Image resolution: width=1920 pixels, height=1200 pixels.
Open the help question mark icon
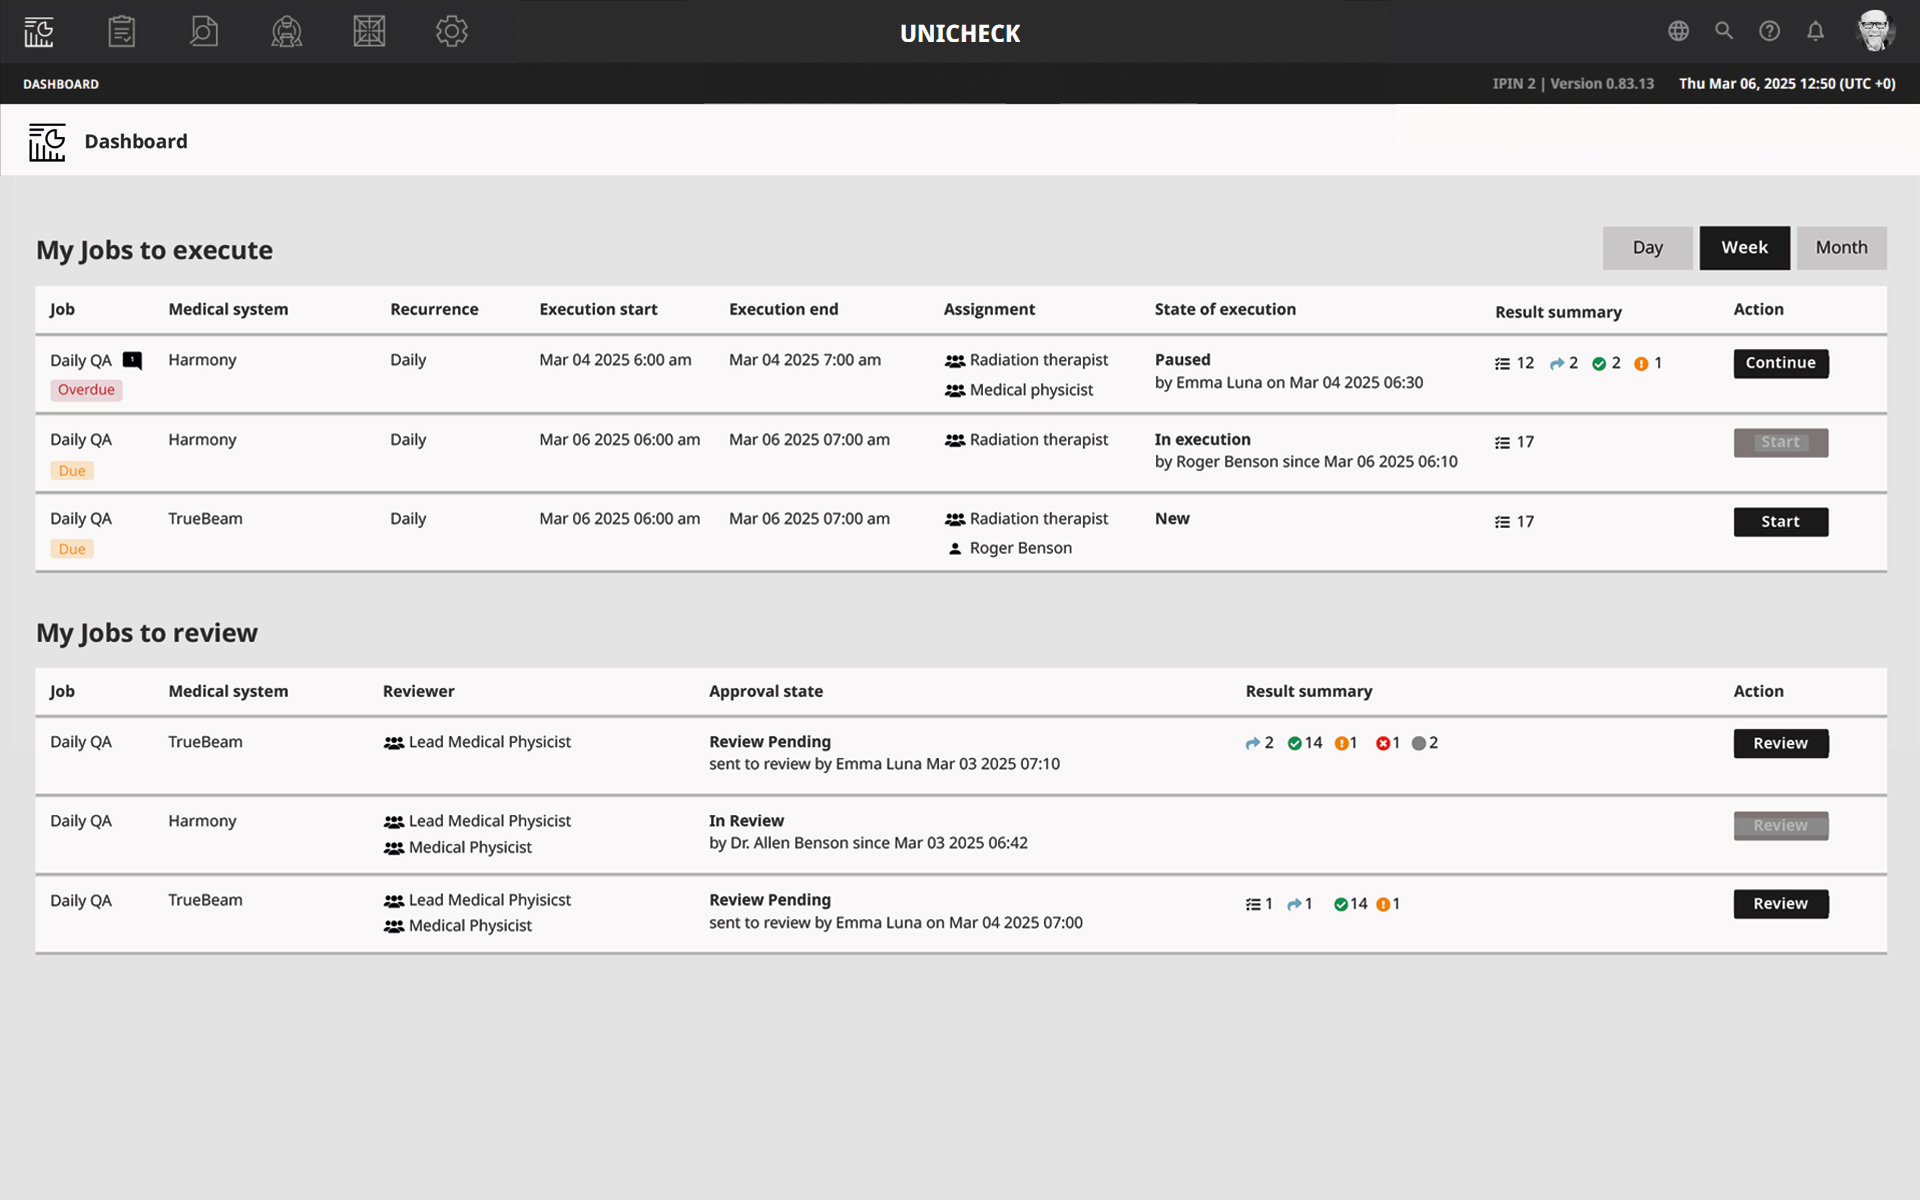(1769, 31)
